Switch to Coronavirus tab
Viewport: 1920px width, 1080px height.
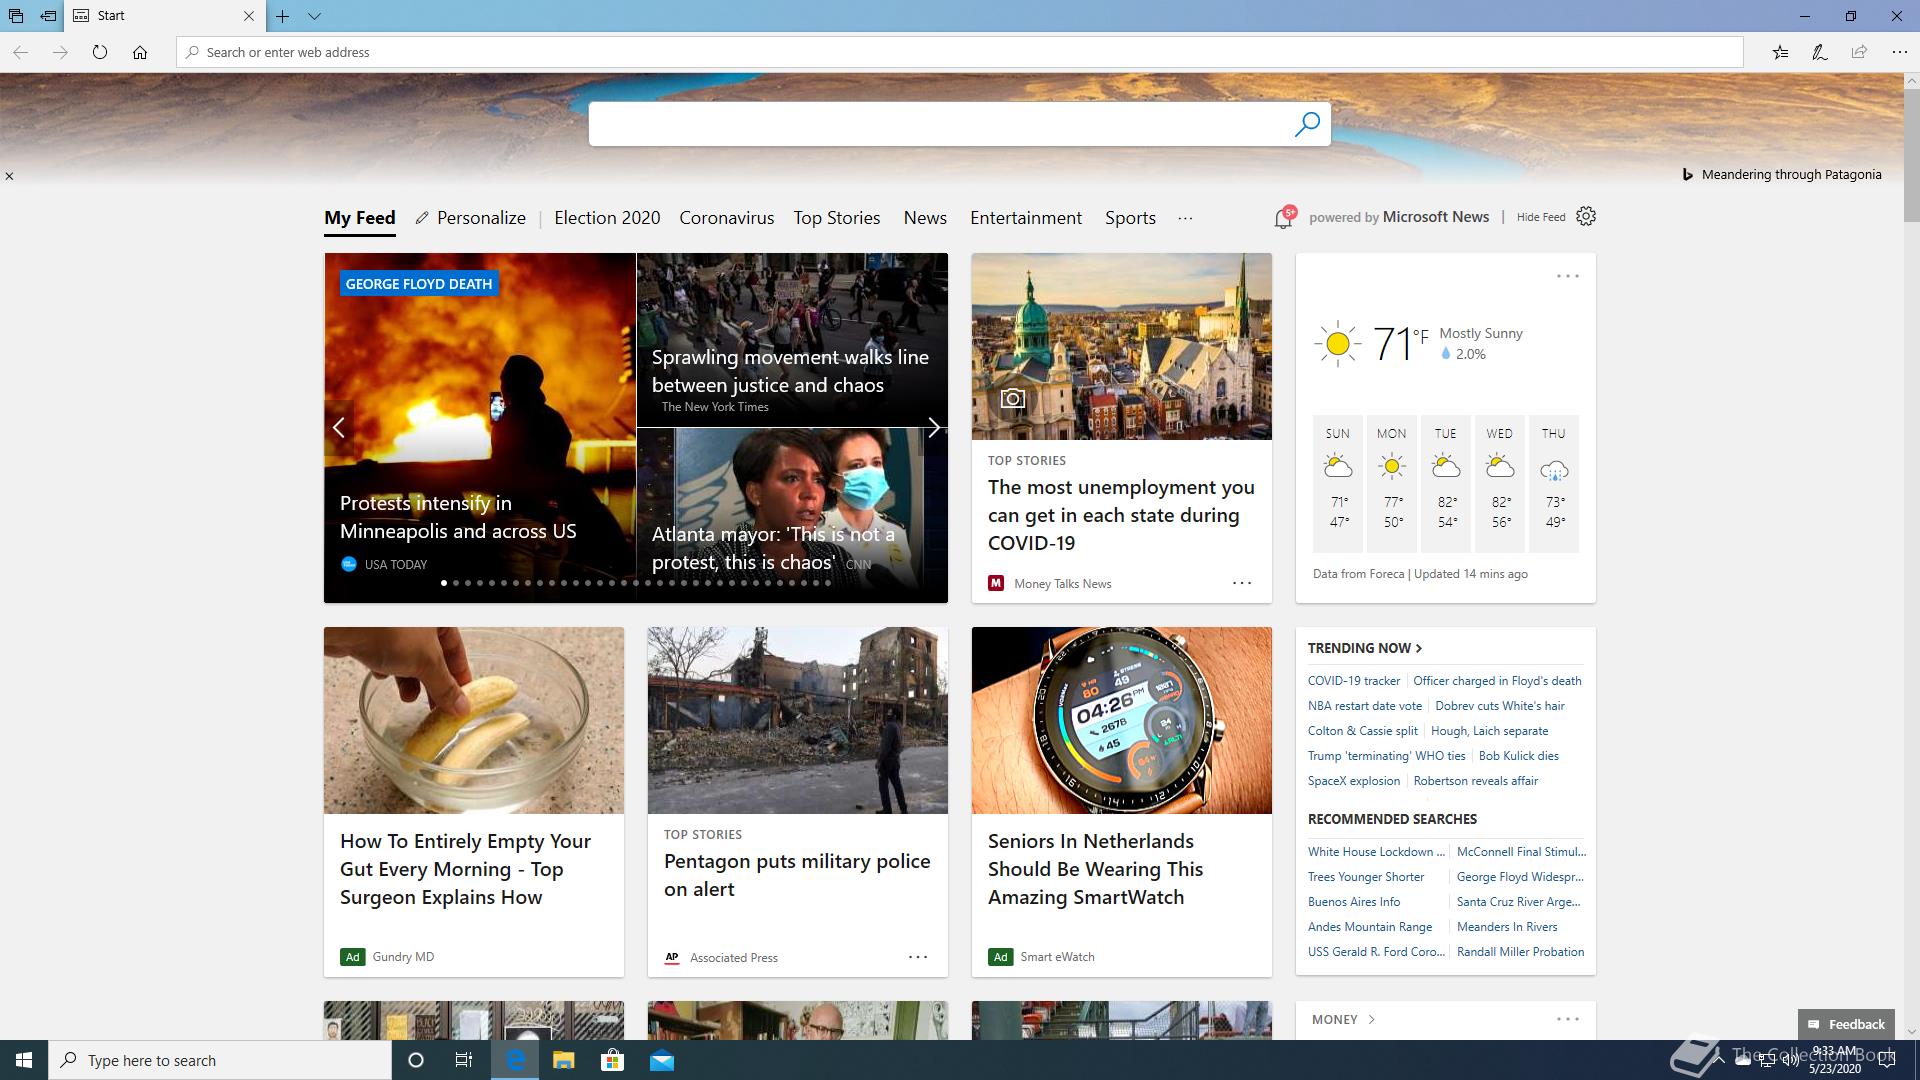tap(727, 218)
